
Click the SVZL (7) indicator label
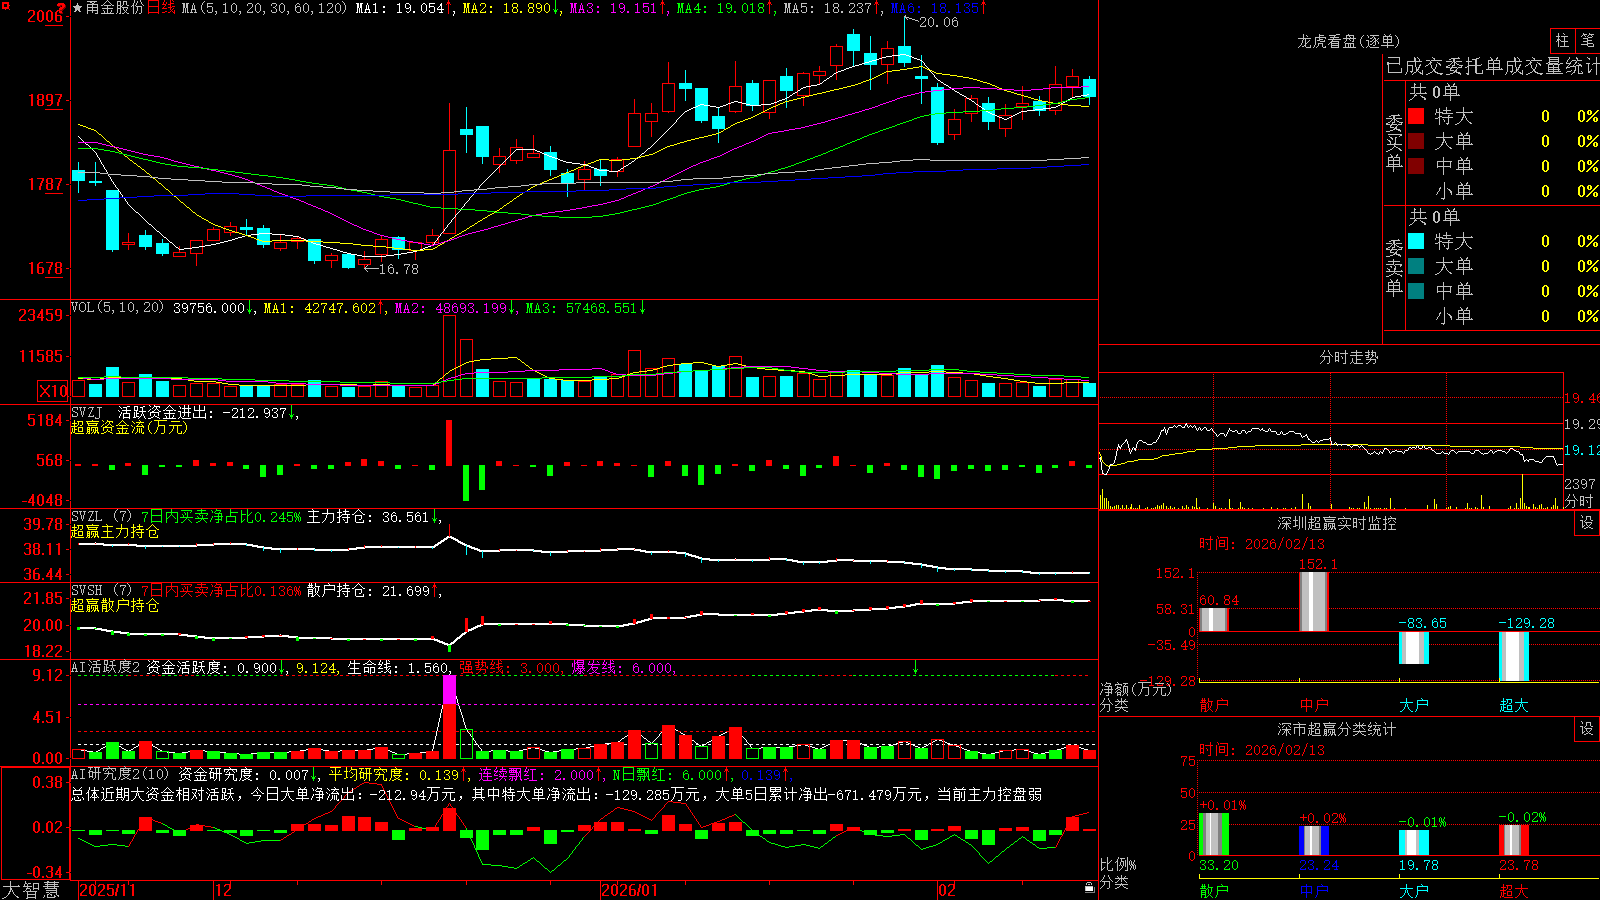(101, 517)
